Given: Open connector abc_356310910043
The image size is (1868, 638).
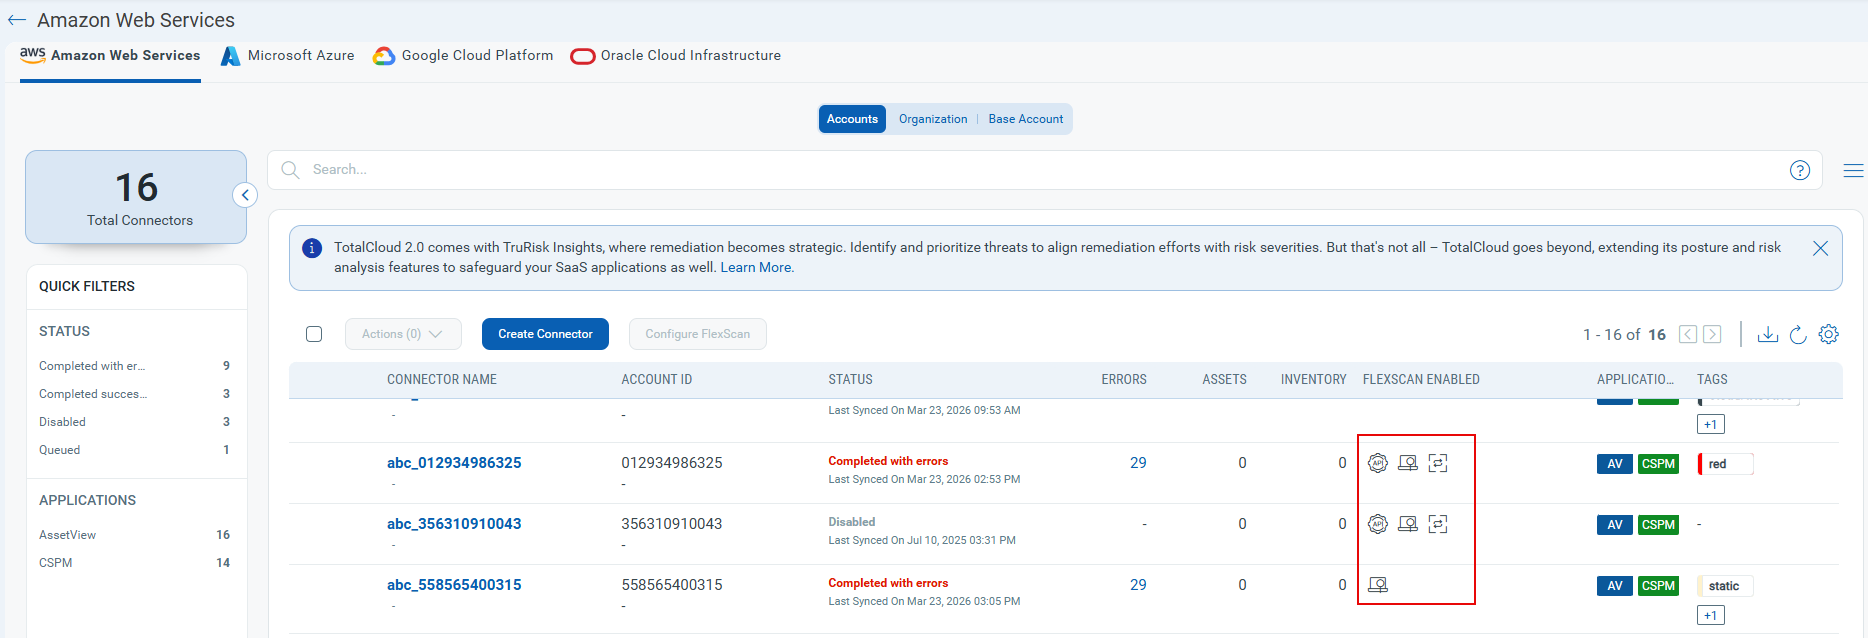Looking at the screenshot, I should 454,524.
